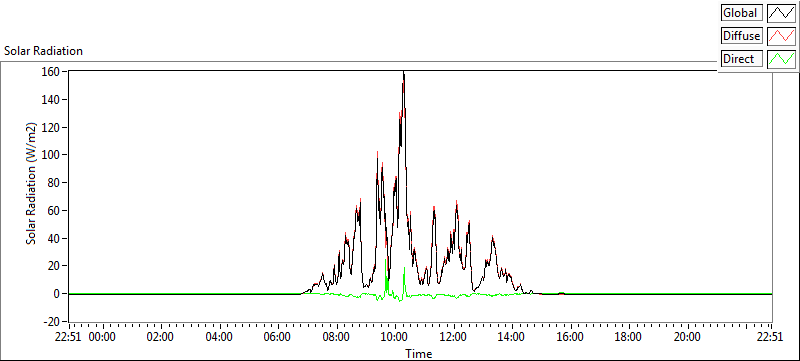800x361 pixels.
Task: Click the 20:00 time tick label
Action: tap(687, 337)
